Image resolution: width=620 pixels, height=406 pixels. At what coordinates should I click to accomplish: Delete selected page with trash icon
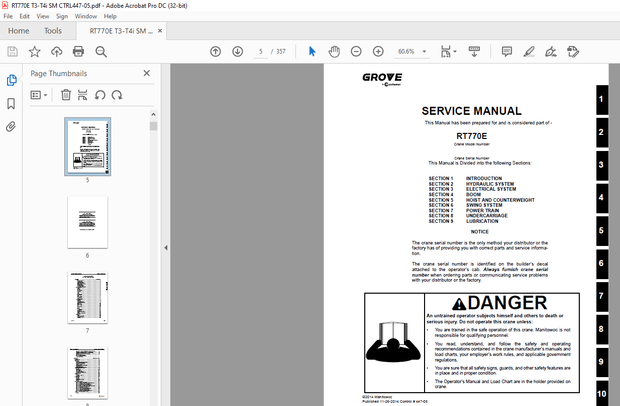pyautogui.click(x=66, y=95)
